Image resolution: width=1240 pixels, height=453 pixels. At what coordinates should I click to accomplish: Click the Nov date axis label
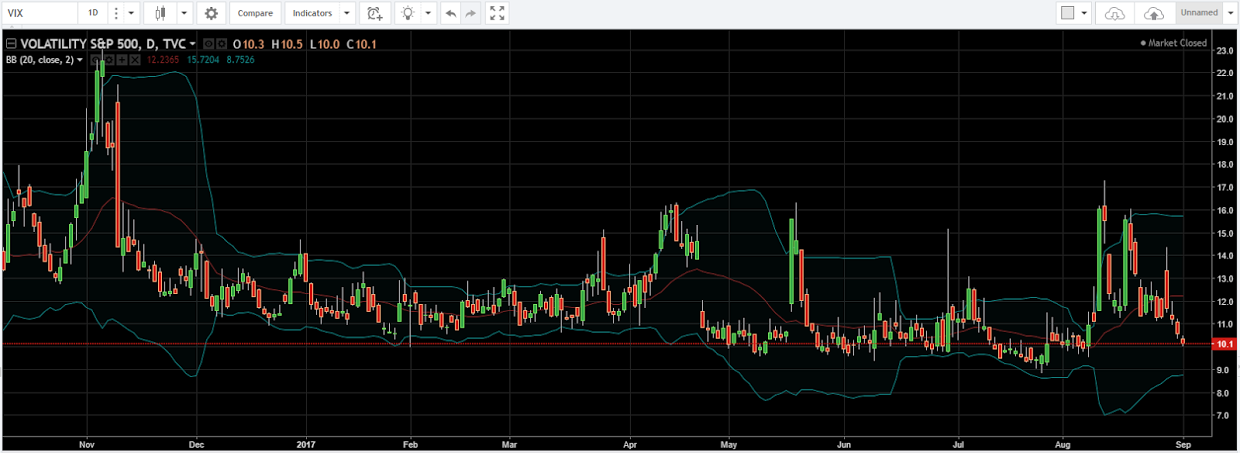(86, 442)
